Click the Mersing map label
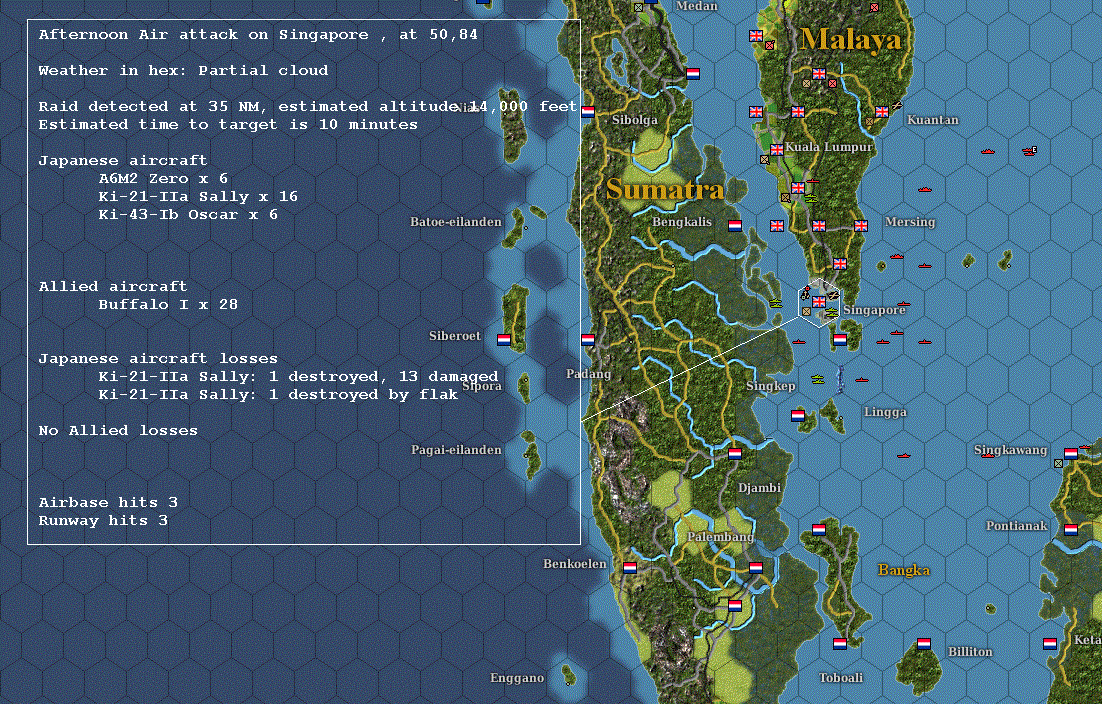 pos(910,222)
